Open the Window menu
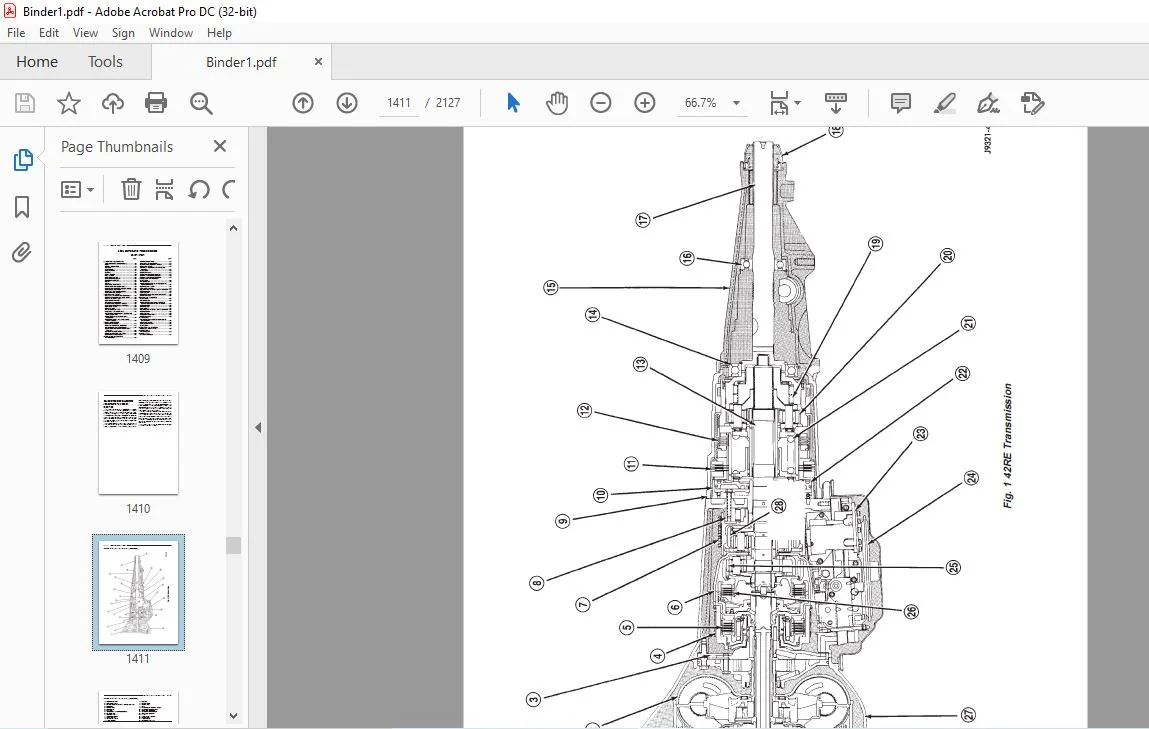This screenshot has width=1149, height=729. coord(171,33)
